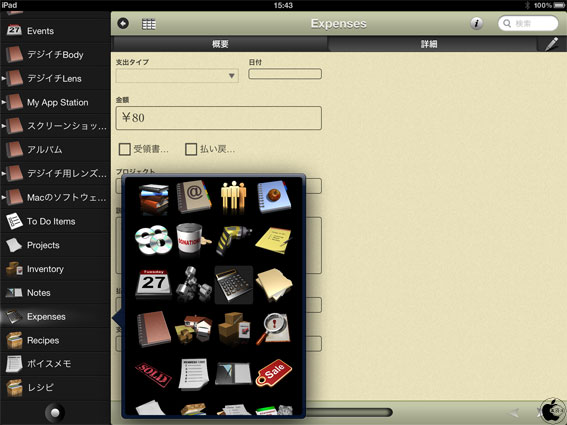
Task: Open table list view icon
Action: tap(149, 24)
